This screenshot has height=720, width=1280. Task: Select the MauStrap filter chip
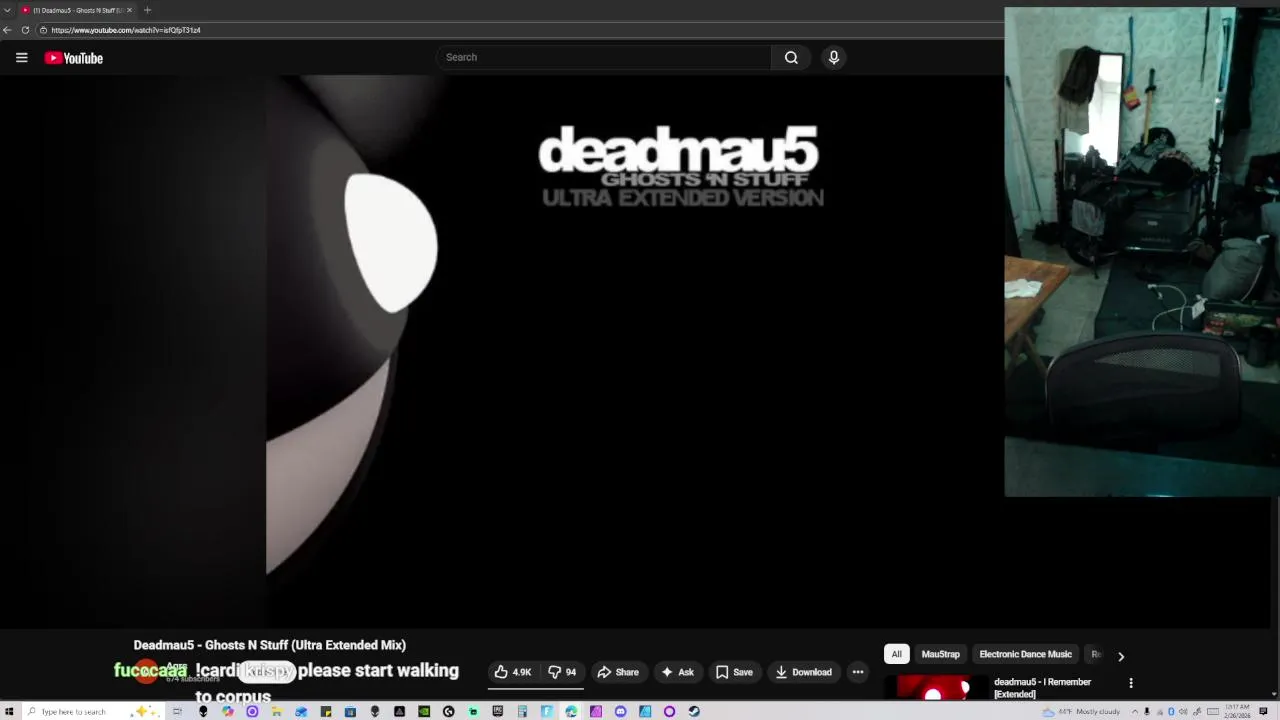point(940,654)
